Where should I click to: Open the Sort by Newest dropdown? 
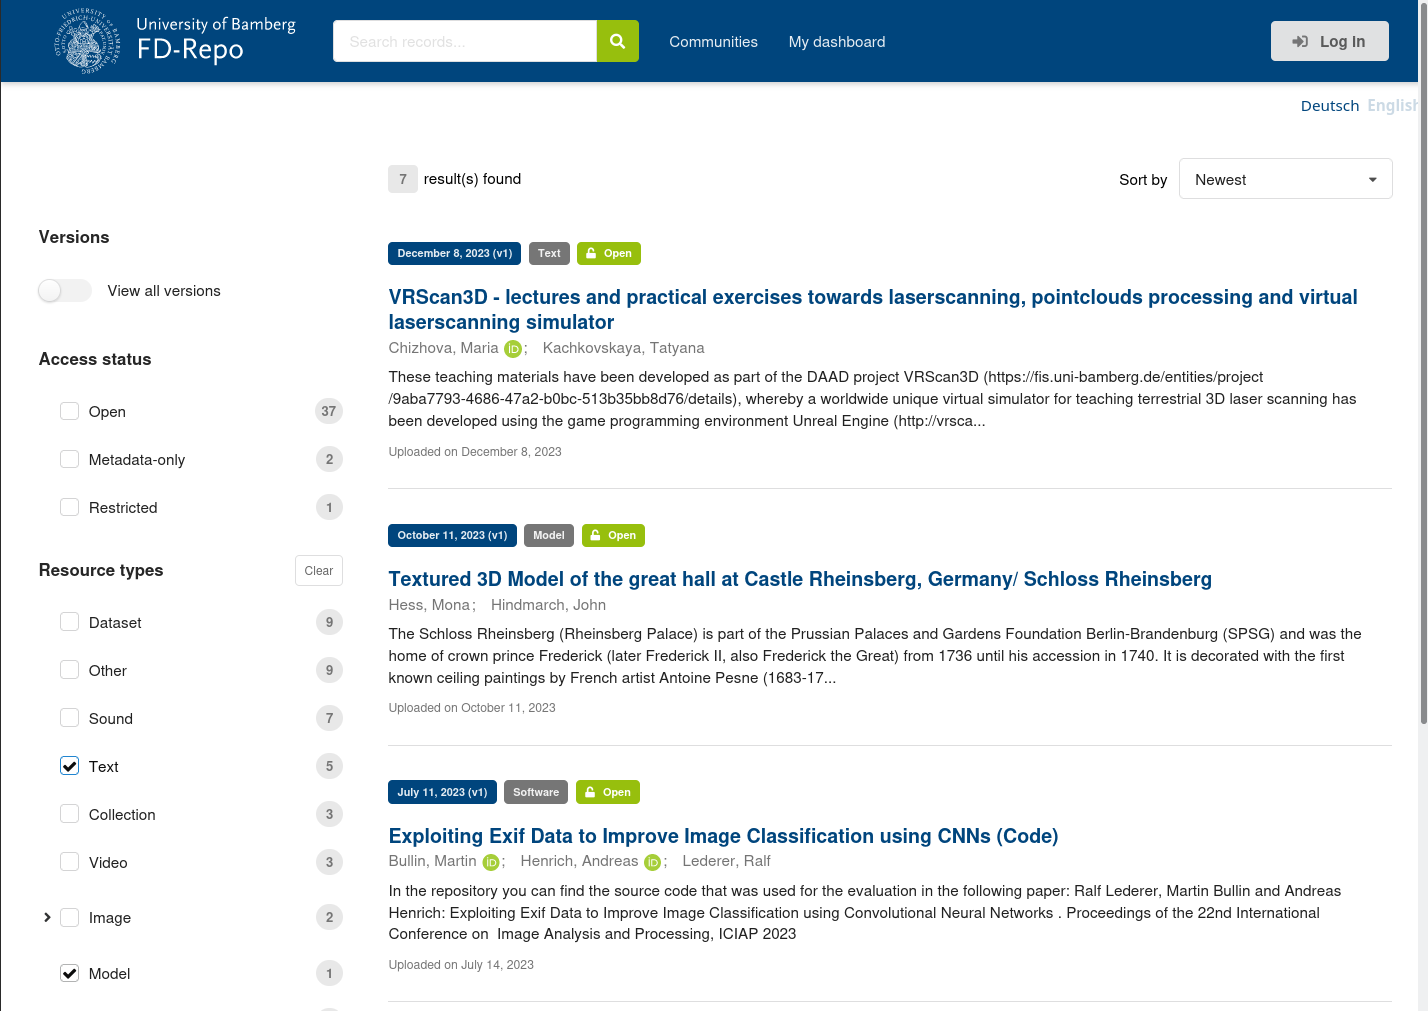[x=1285, y=178]
